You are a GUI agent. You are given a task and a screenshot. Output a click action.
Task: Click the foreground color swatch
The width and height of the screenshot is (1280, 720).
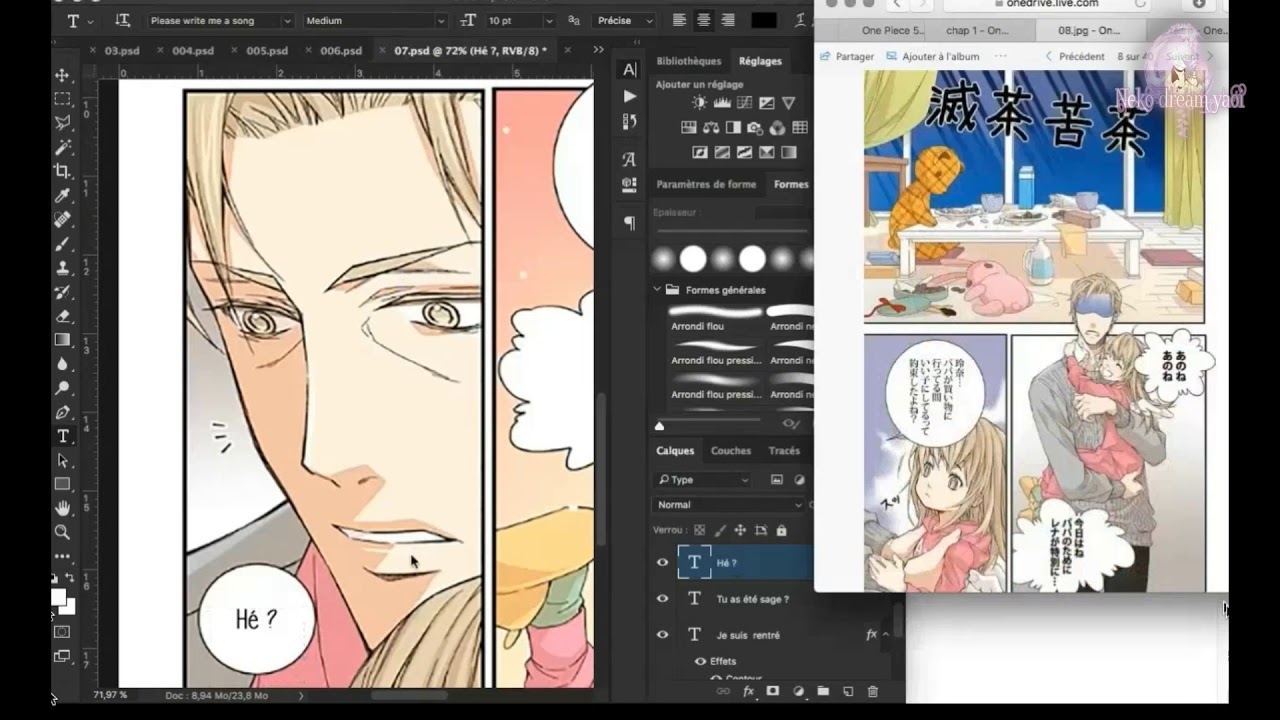point(59,597)
